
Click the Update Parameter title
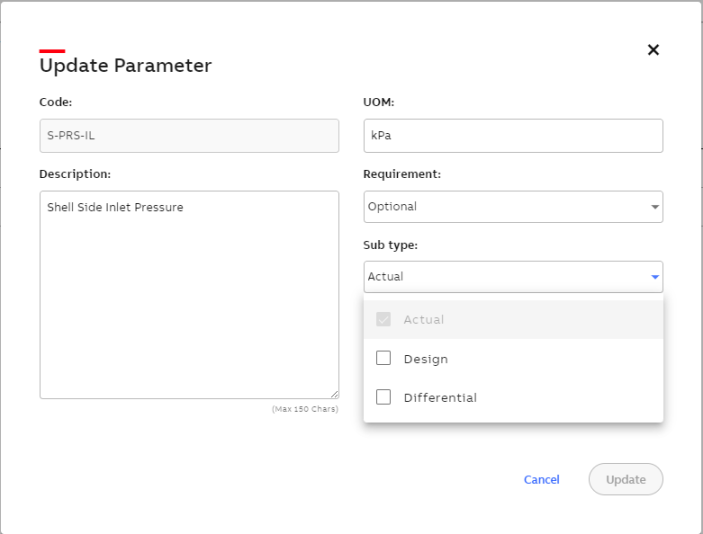click(125, 66)
